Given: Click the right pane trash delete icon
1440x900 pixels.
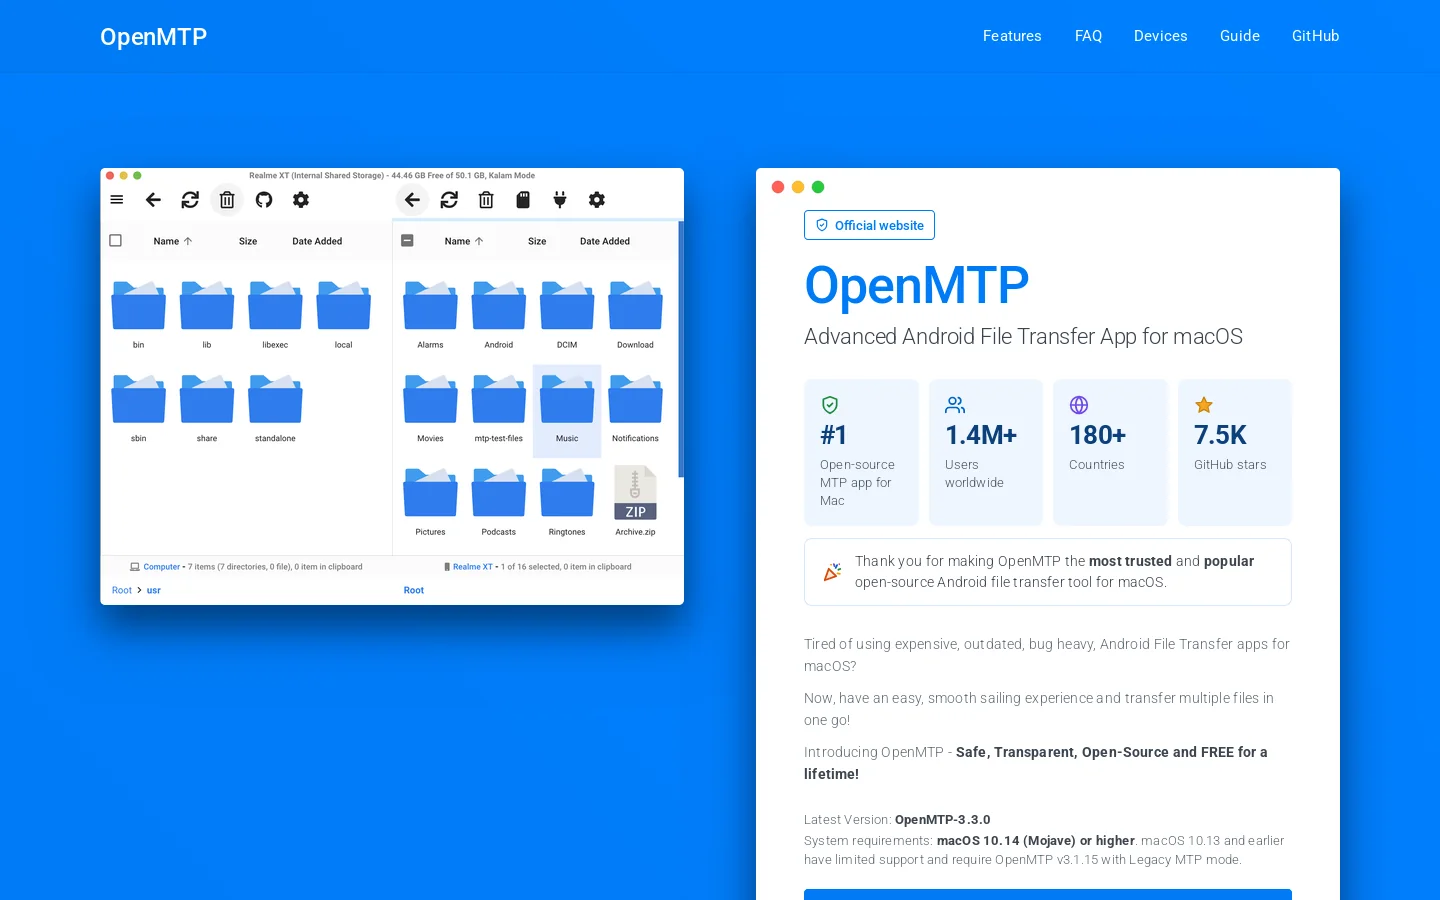Looking at the screenshot, I should (x=486, y=200).
